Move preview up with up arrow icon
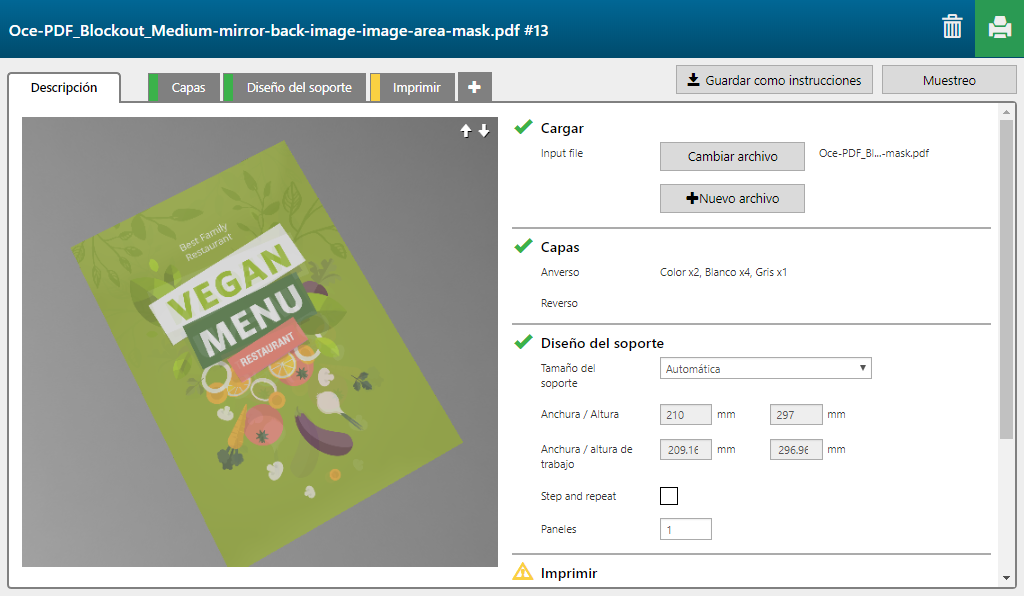Viewport: 1024px width, 596px height. 466,131
